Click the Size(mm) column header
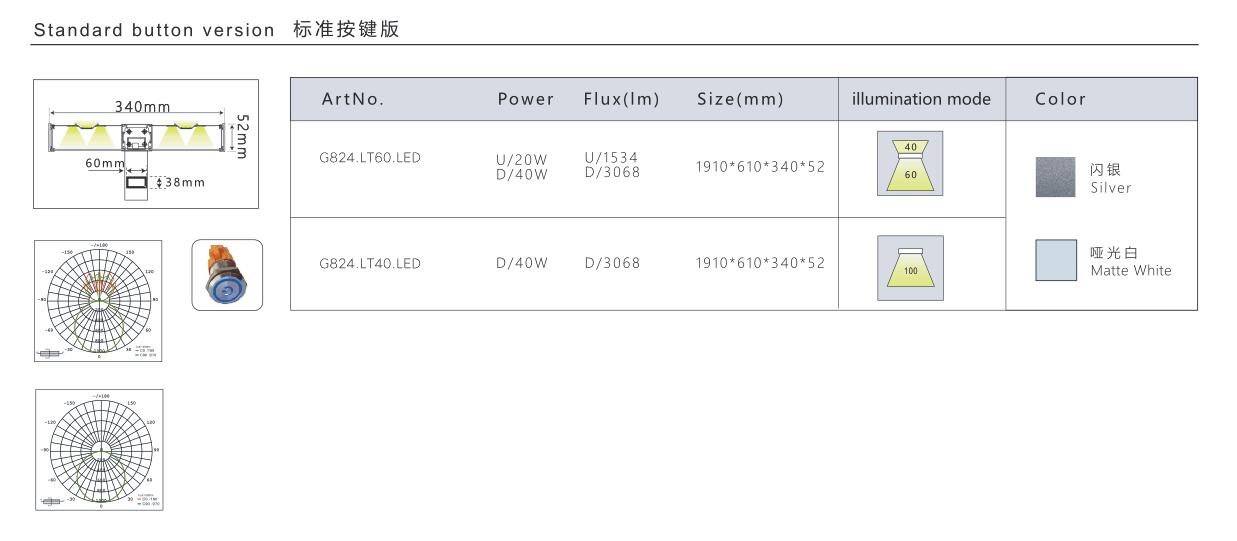The height and width of the screenshot is (541, 1237). pyautogui.click(x=740, y=99)
